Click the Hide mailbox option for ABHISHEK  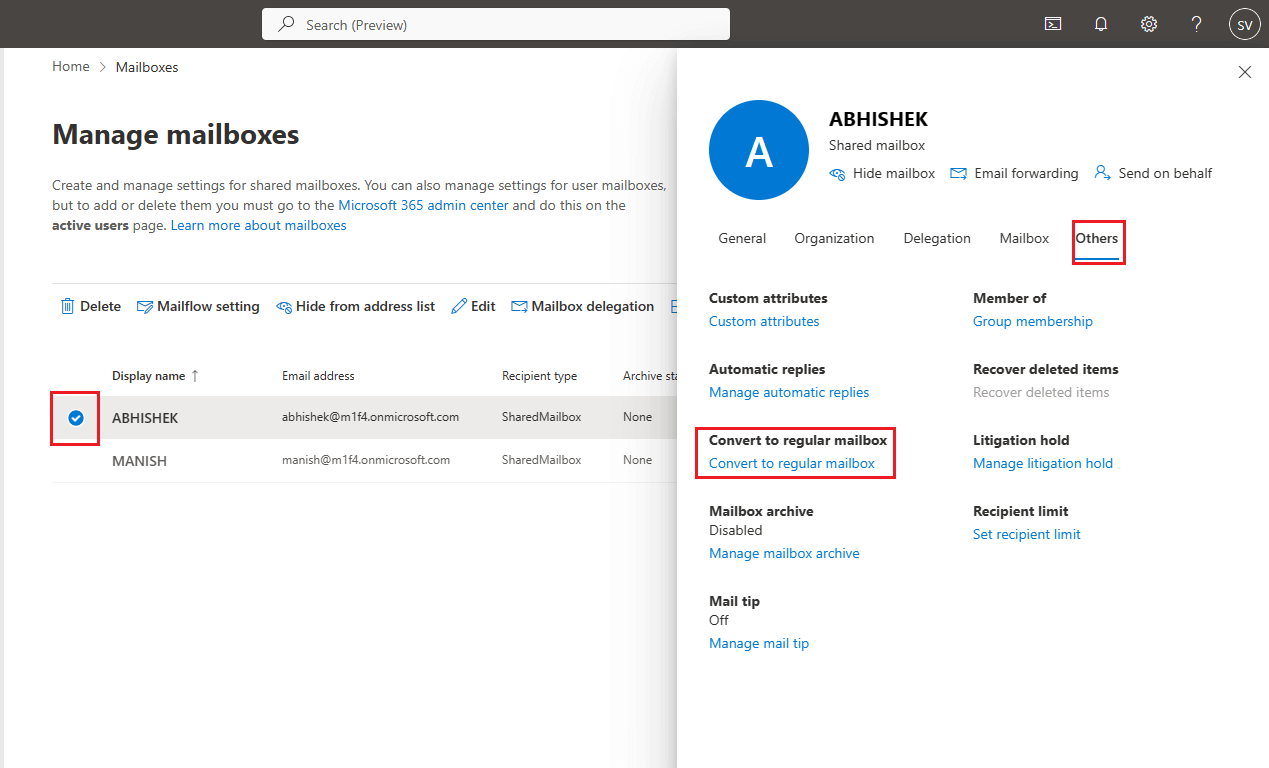pos(882,173)
